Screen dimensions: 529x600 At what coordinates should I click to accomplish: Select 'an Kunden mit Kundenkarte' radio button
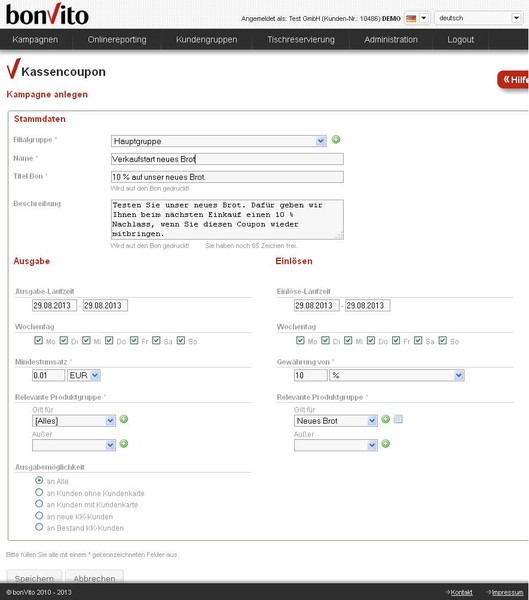39,504
